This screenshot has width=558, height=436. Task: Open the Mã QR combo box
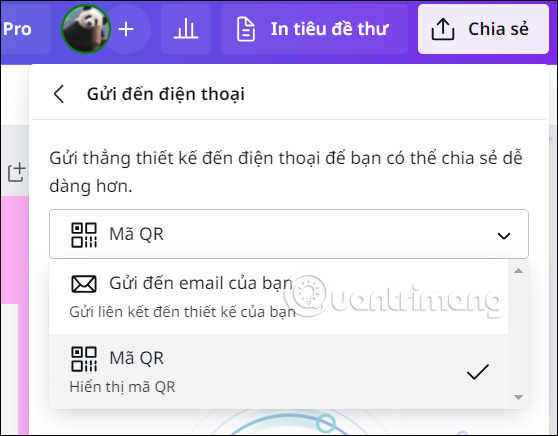[289, 234]
